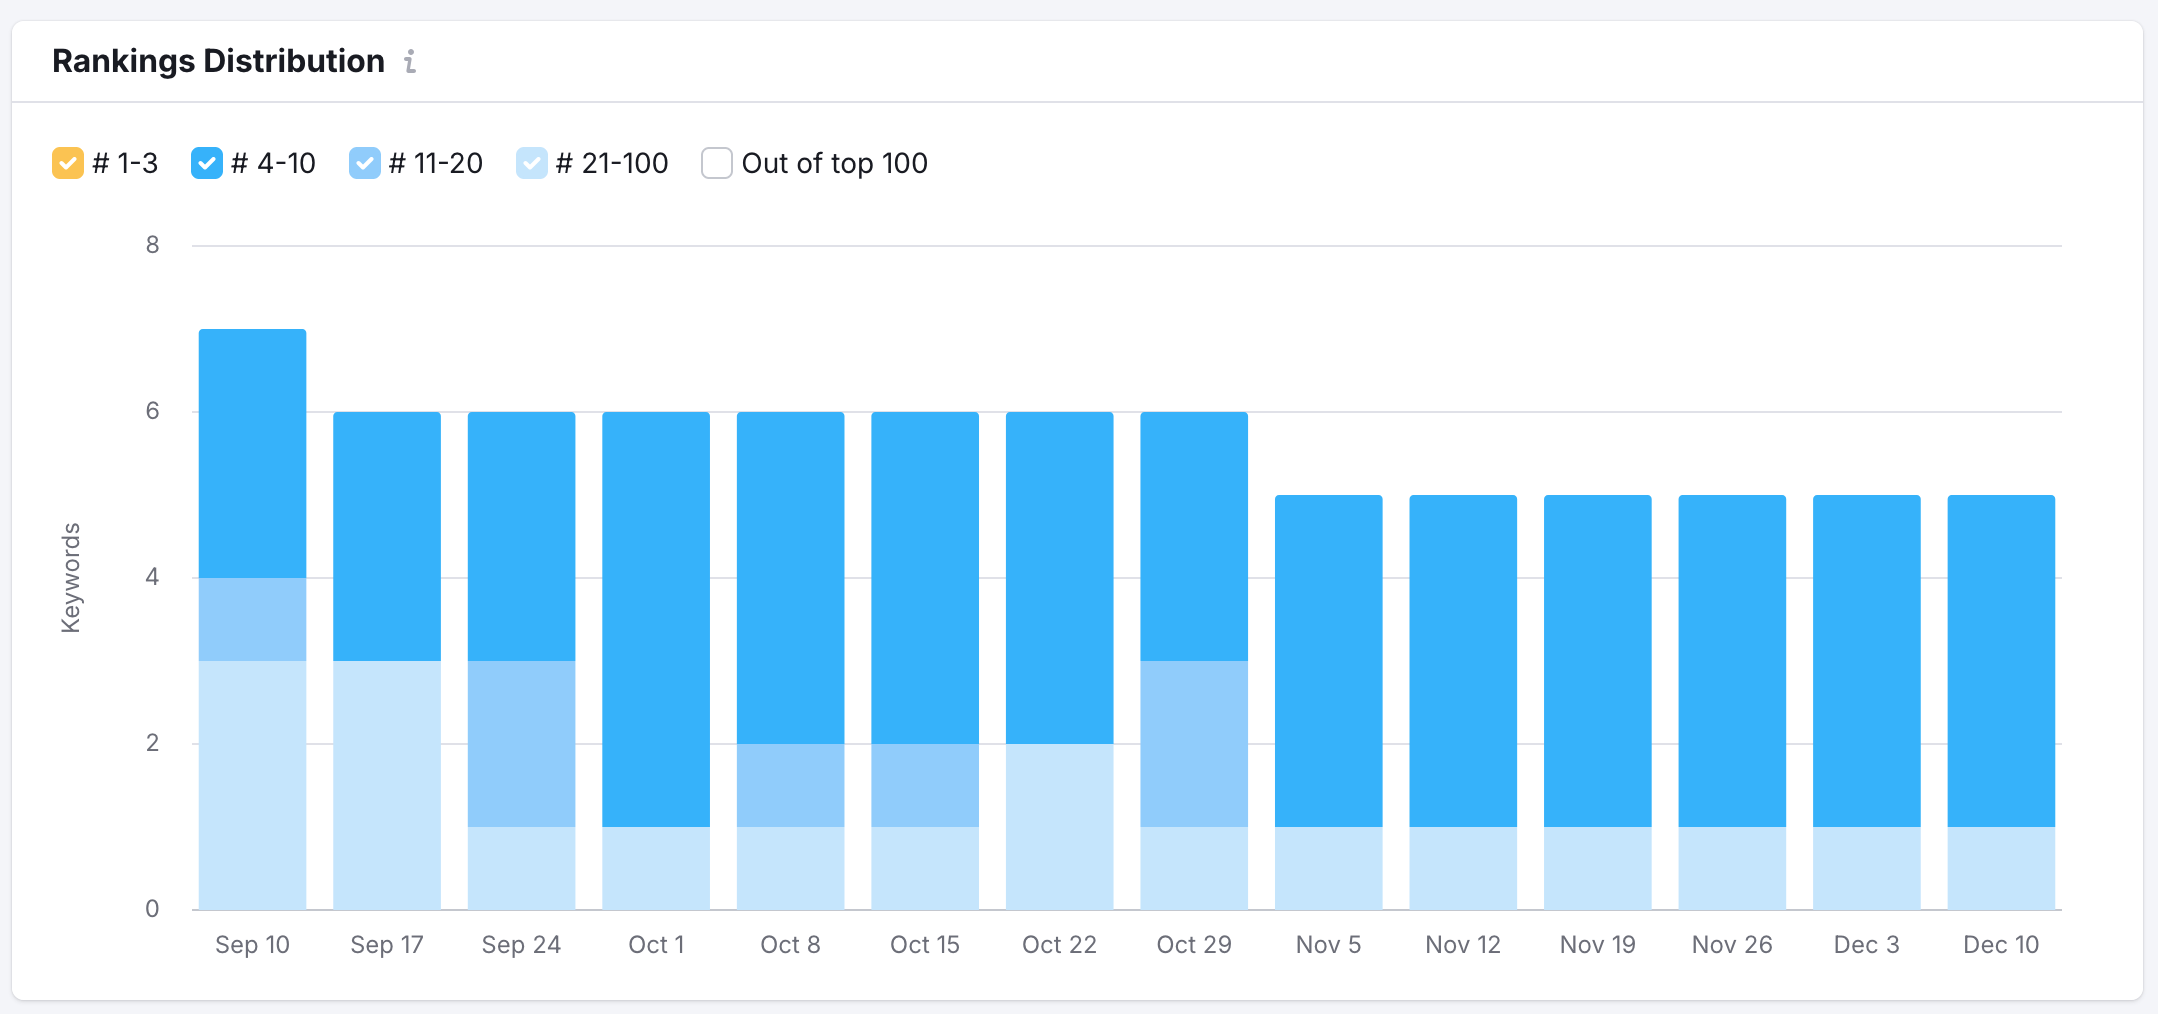Uncheck the # 21-100 rankings filter
The image size is (2158, 1014).
pyautogui.click(x=531, y=162)
